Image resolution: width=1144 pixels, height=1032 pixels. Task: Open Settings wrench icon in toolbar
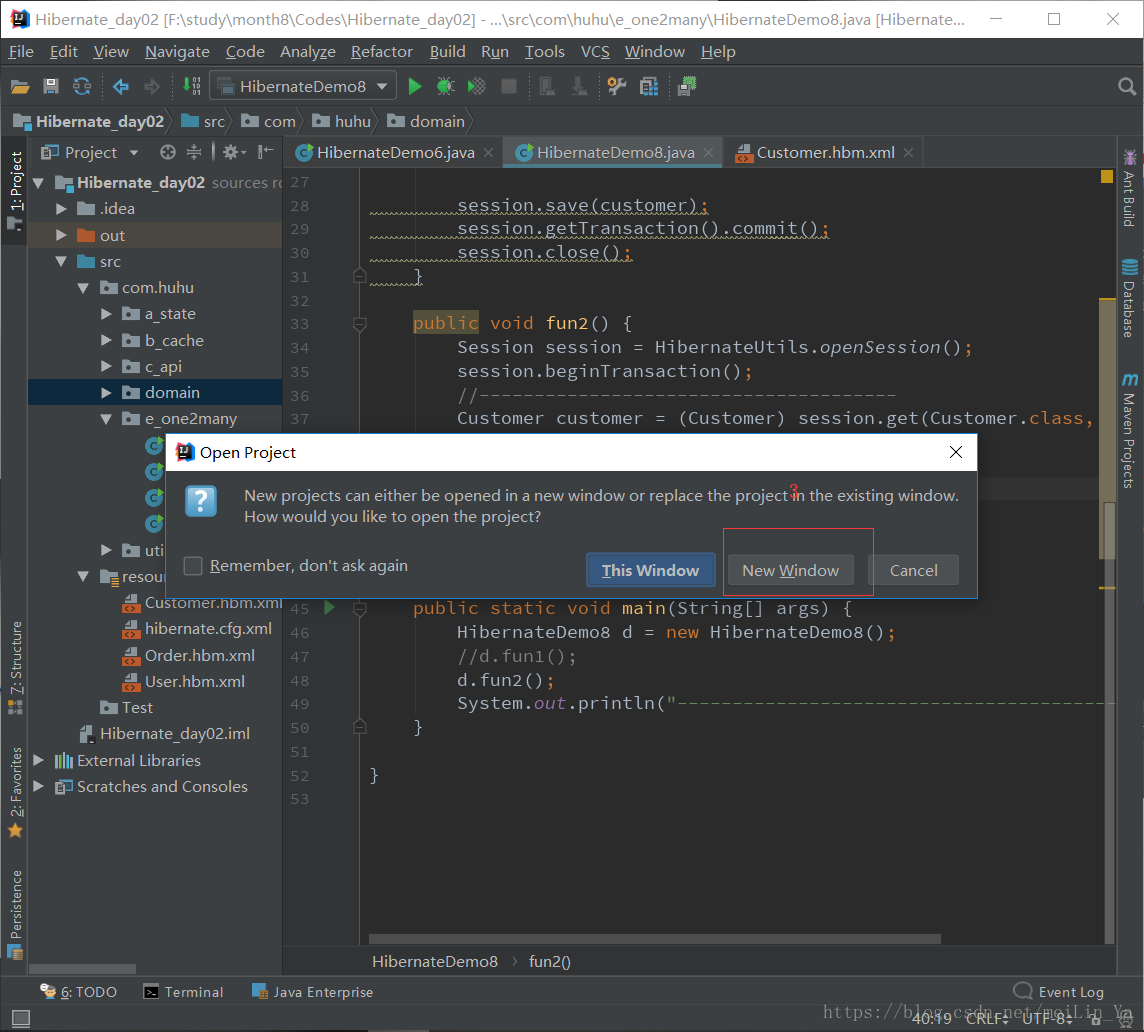click(617, 86)
